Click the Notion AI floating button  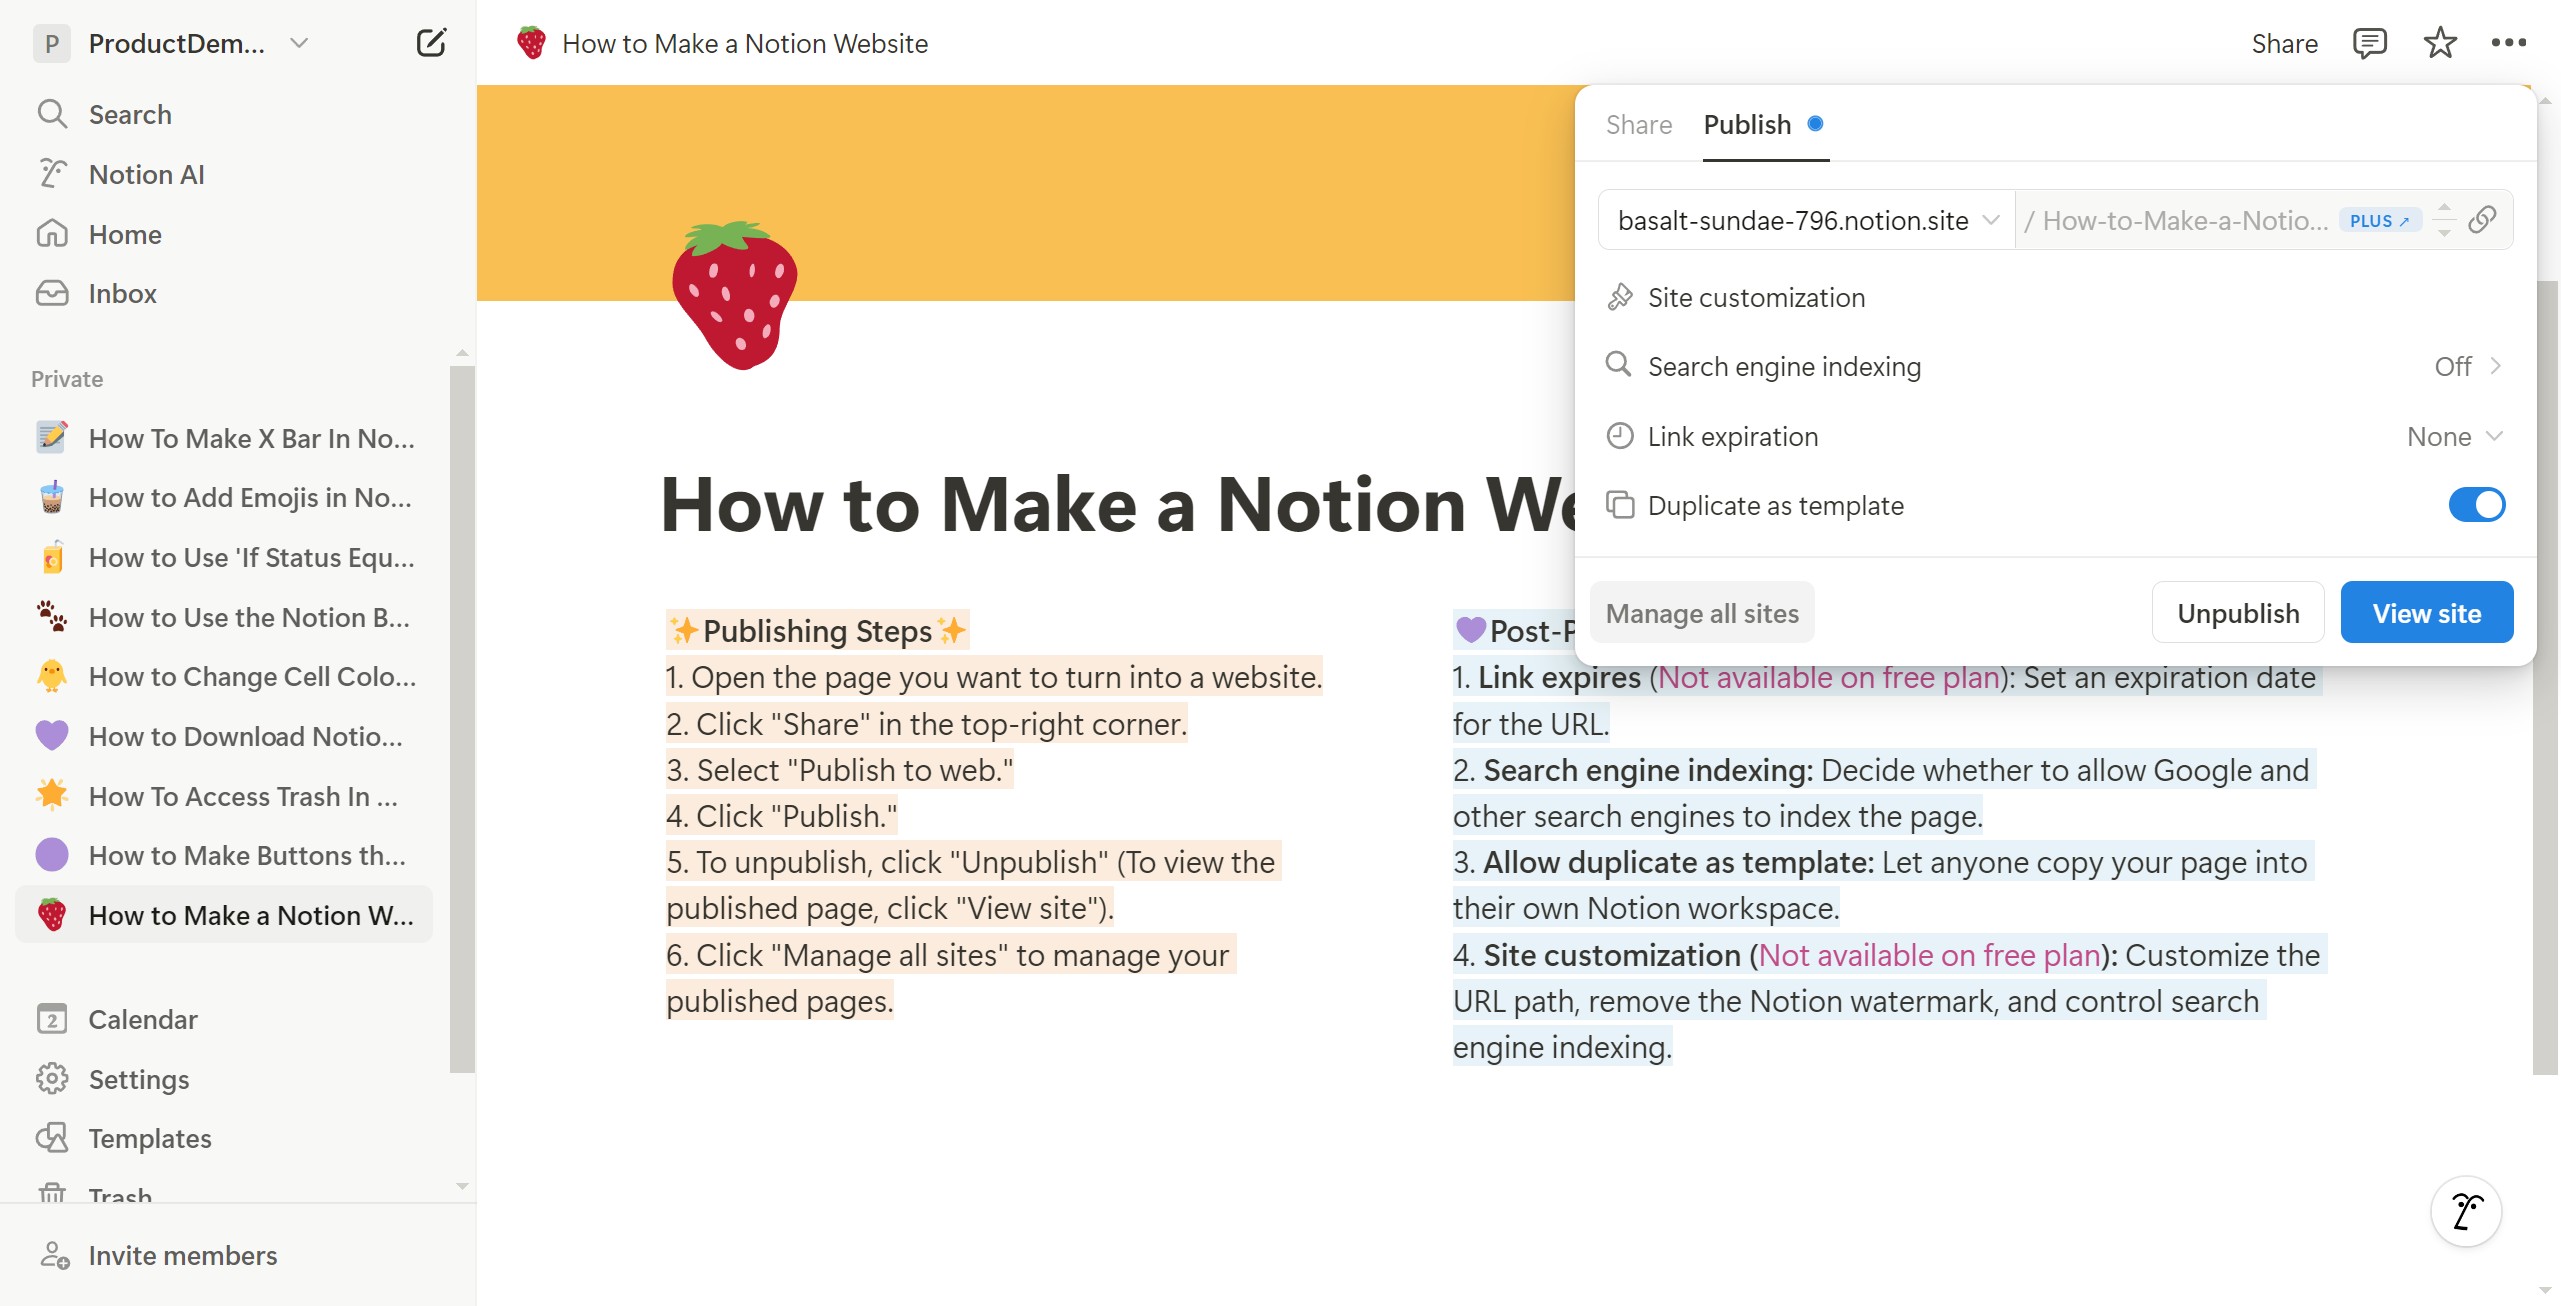coord(2466,1211)
